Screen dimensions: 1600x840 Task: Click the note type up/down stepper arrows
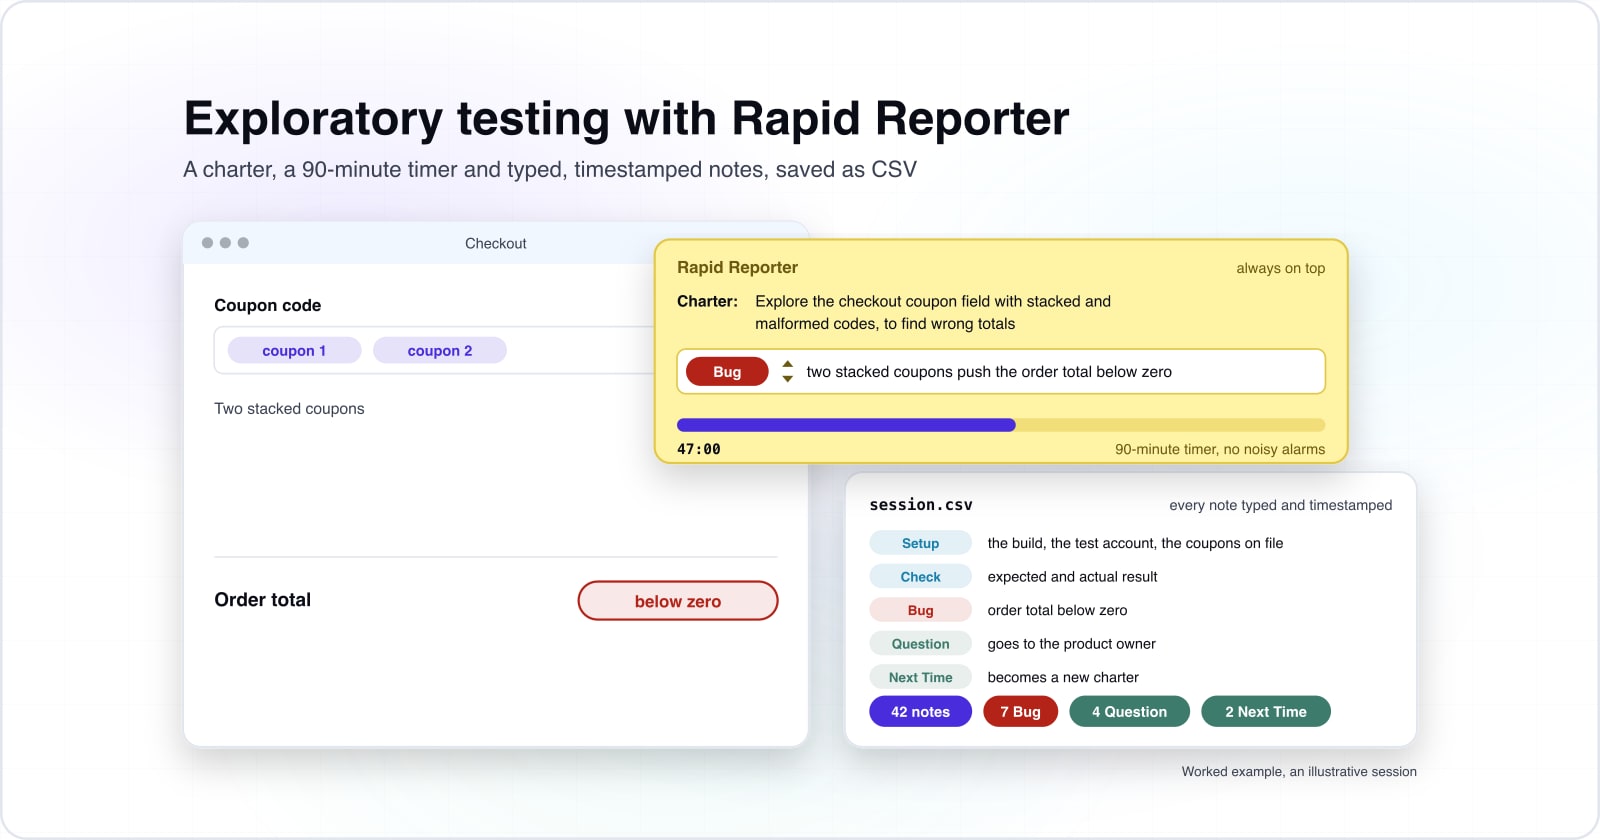click(788, 372)
